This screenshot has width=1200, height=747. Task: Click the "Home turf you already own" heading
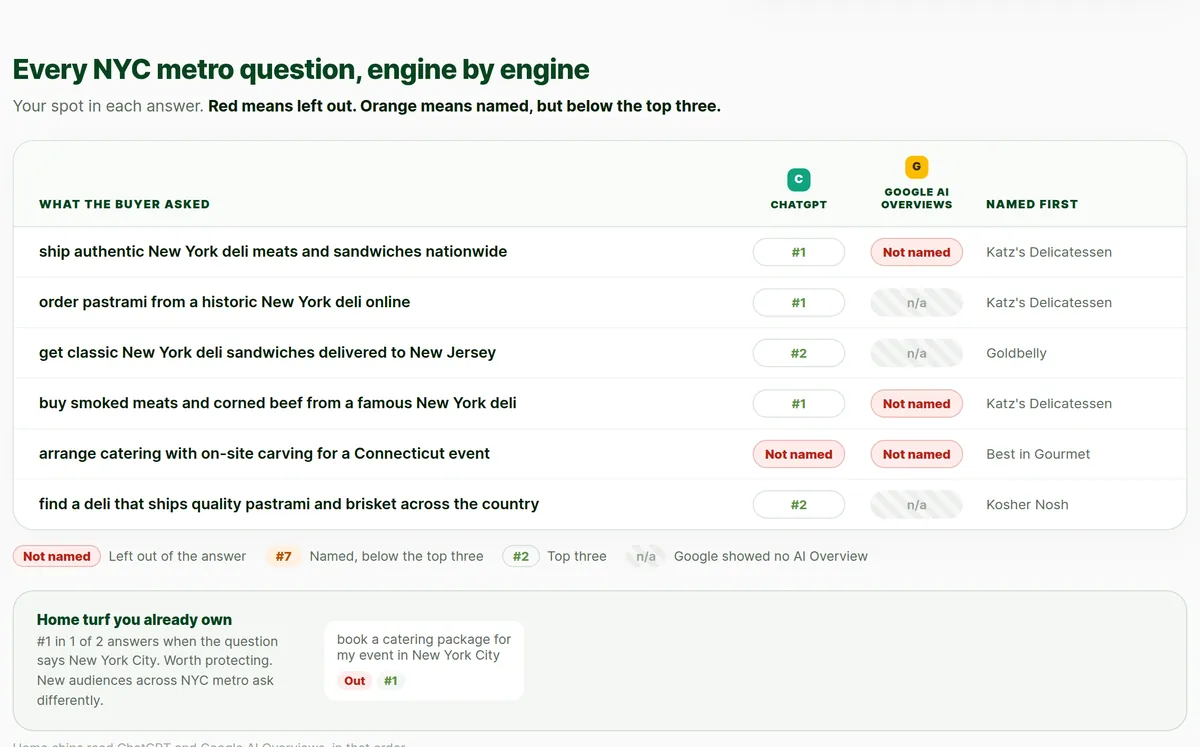[134, 620]
